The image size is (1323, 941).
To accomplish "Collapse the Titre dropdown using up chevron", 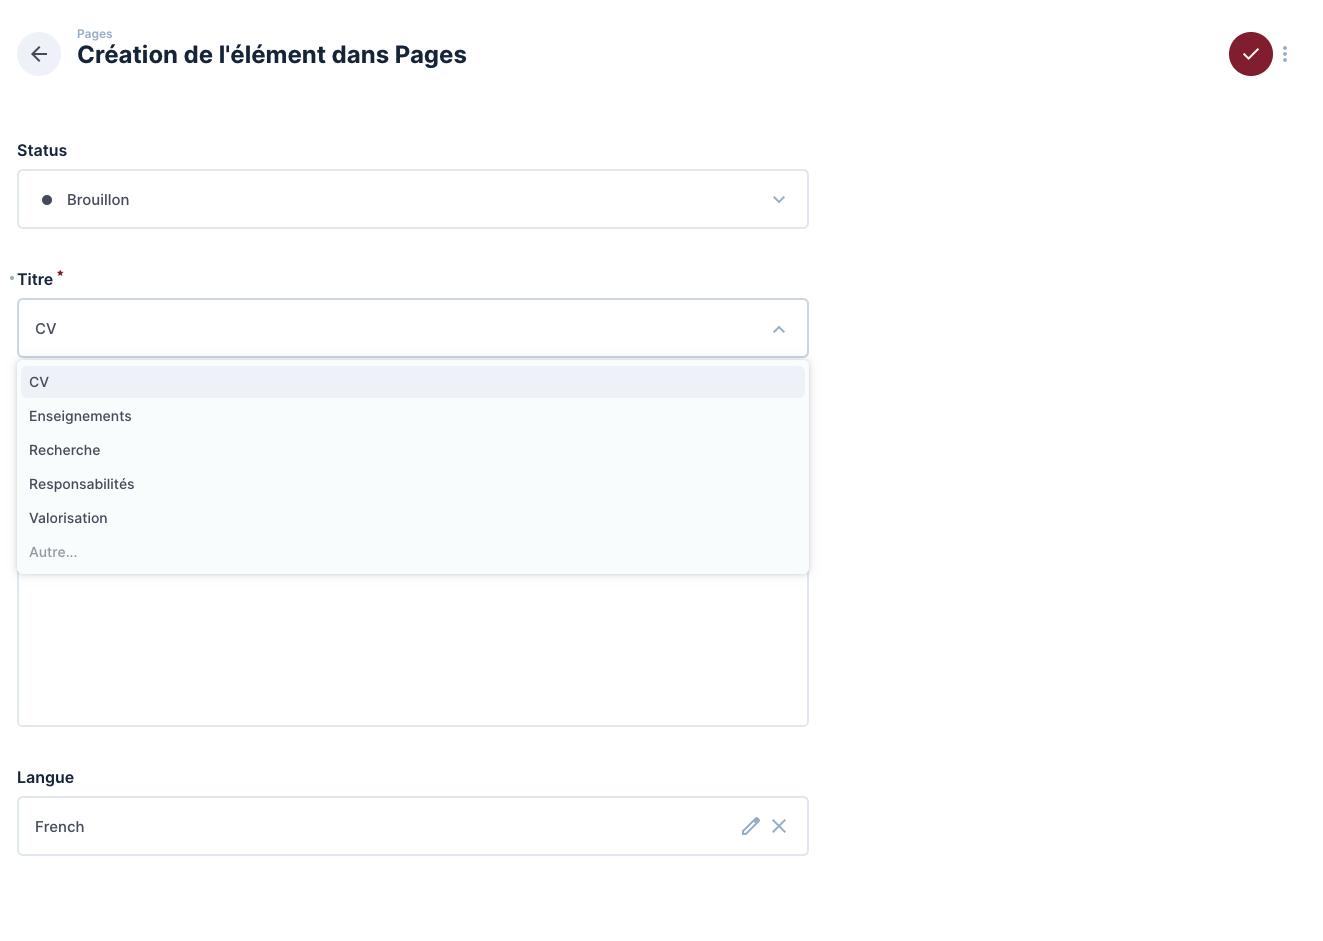I will pyautogui.click(x=779, y=329).
